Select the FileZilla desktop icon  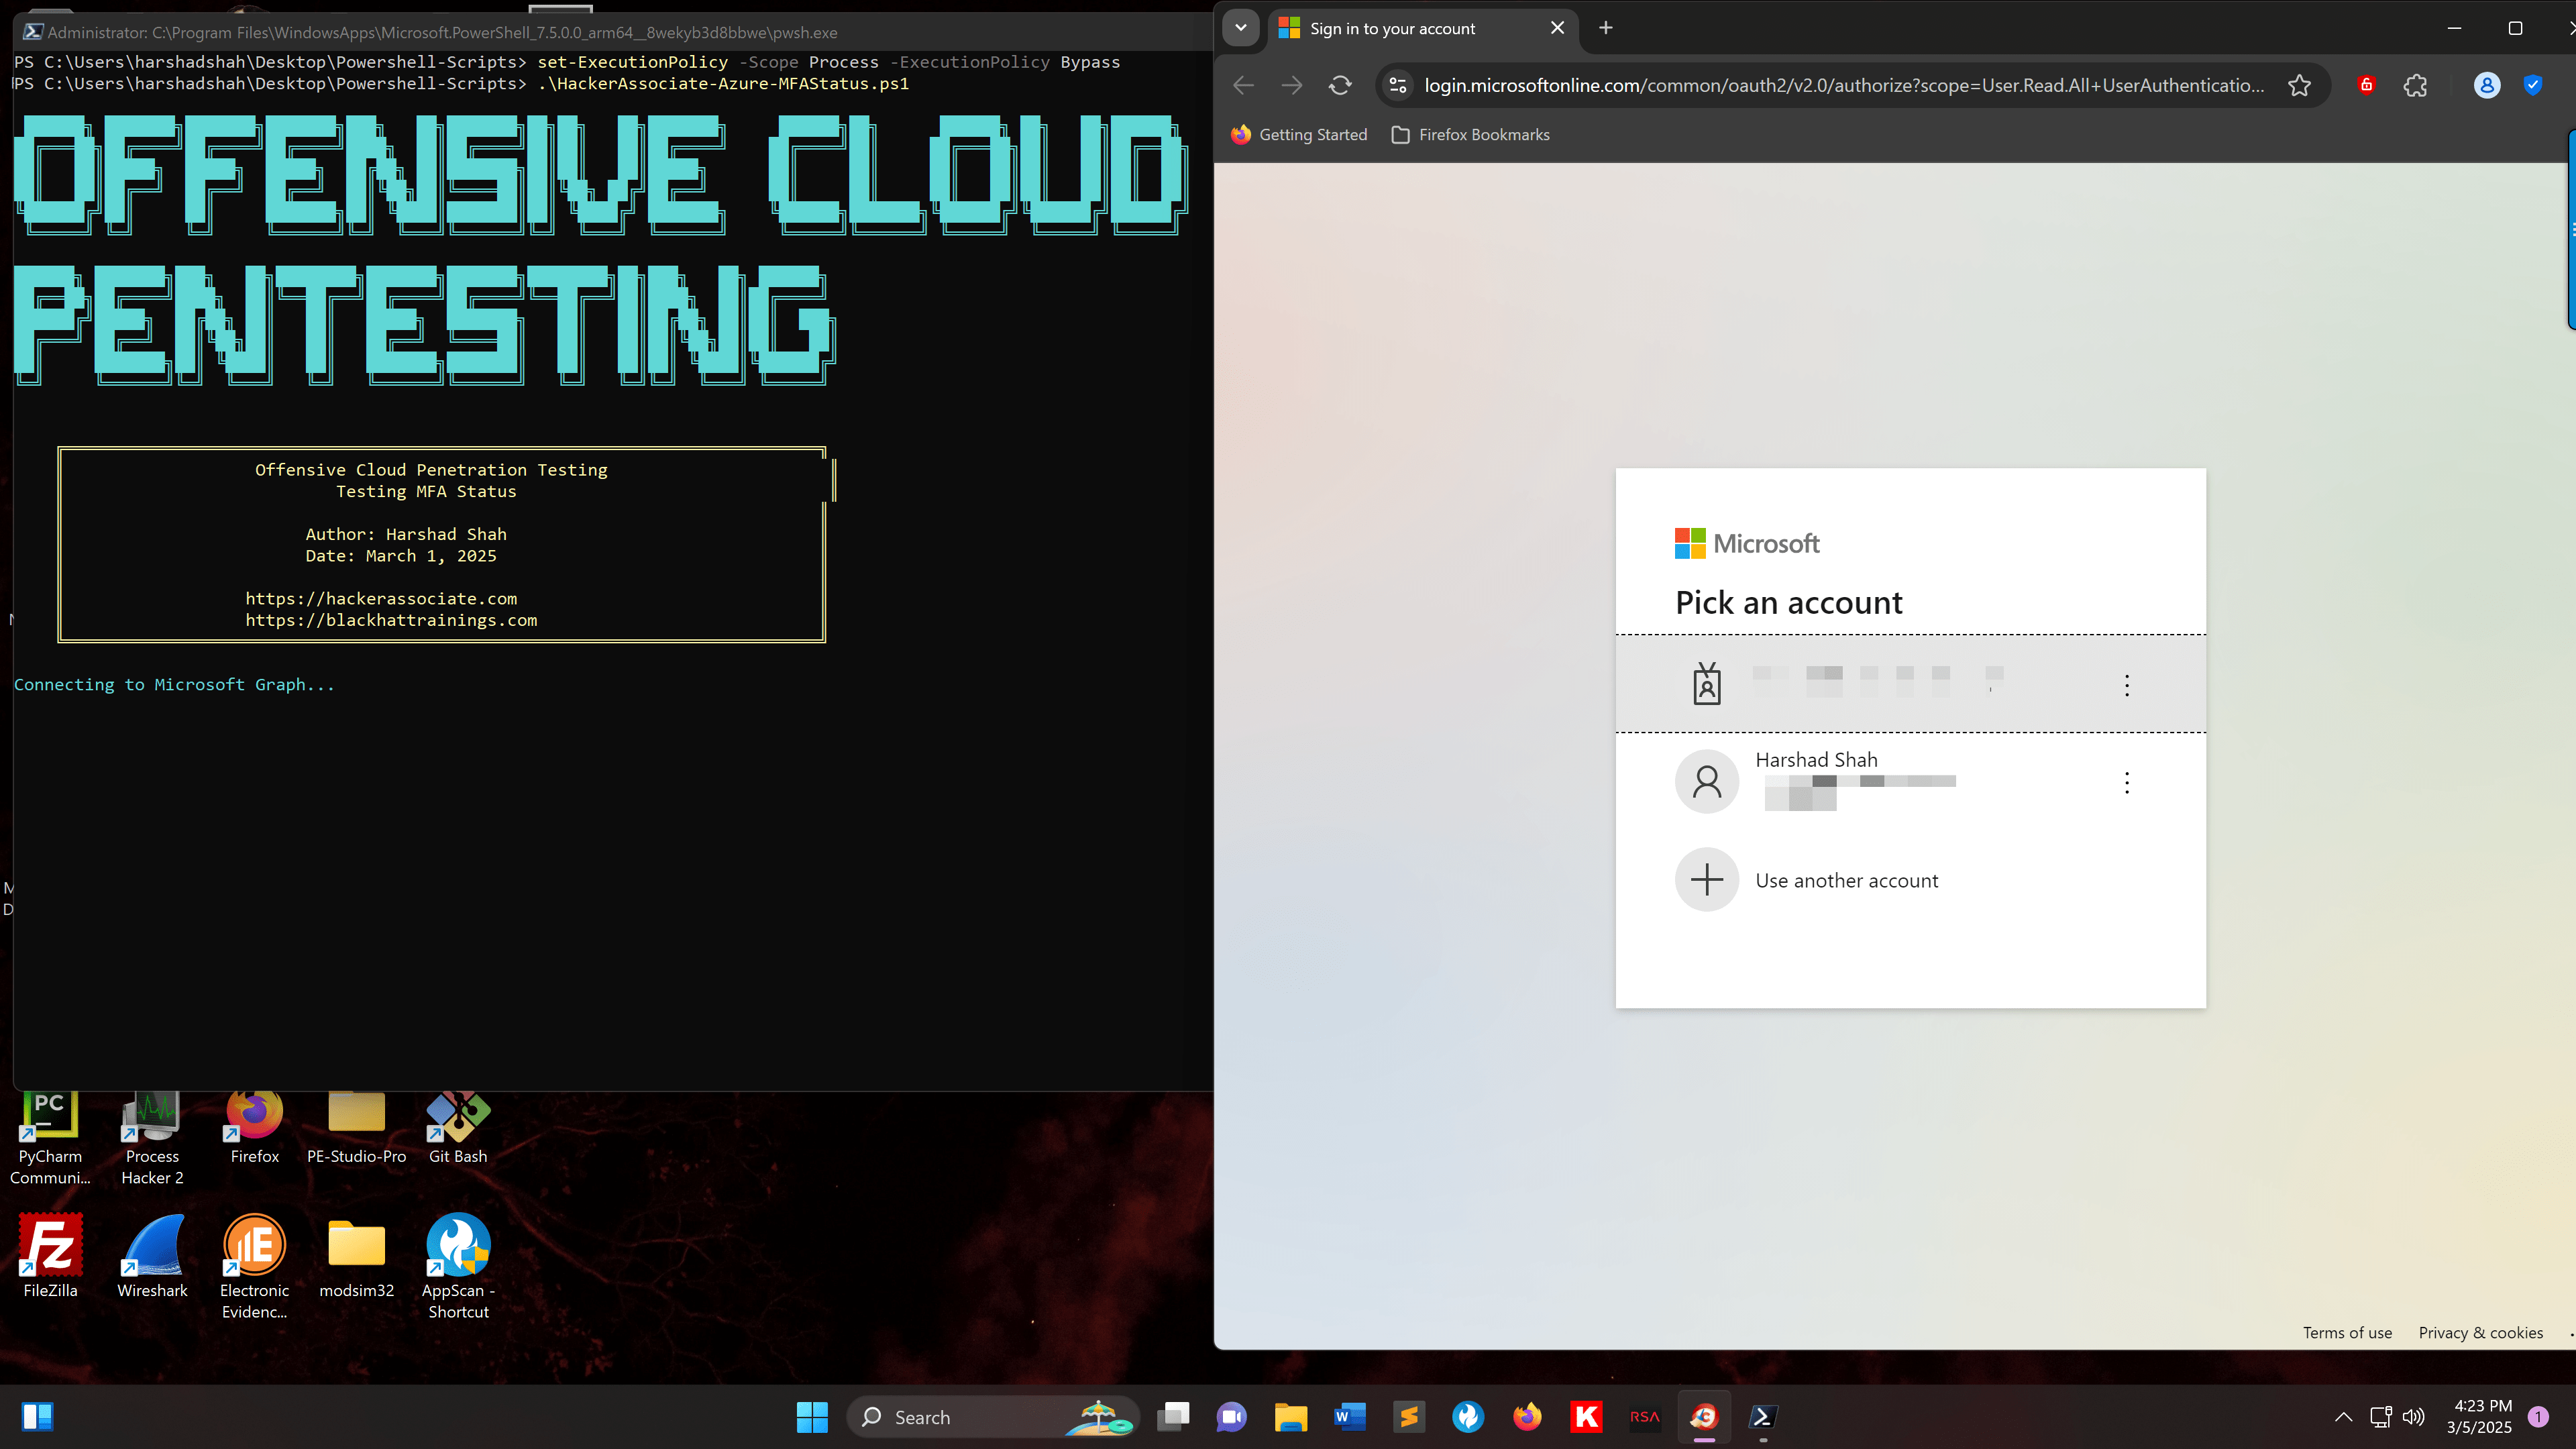coord(50,1256)
